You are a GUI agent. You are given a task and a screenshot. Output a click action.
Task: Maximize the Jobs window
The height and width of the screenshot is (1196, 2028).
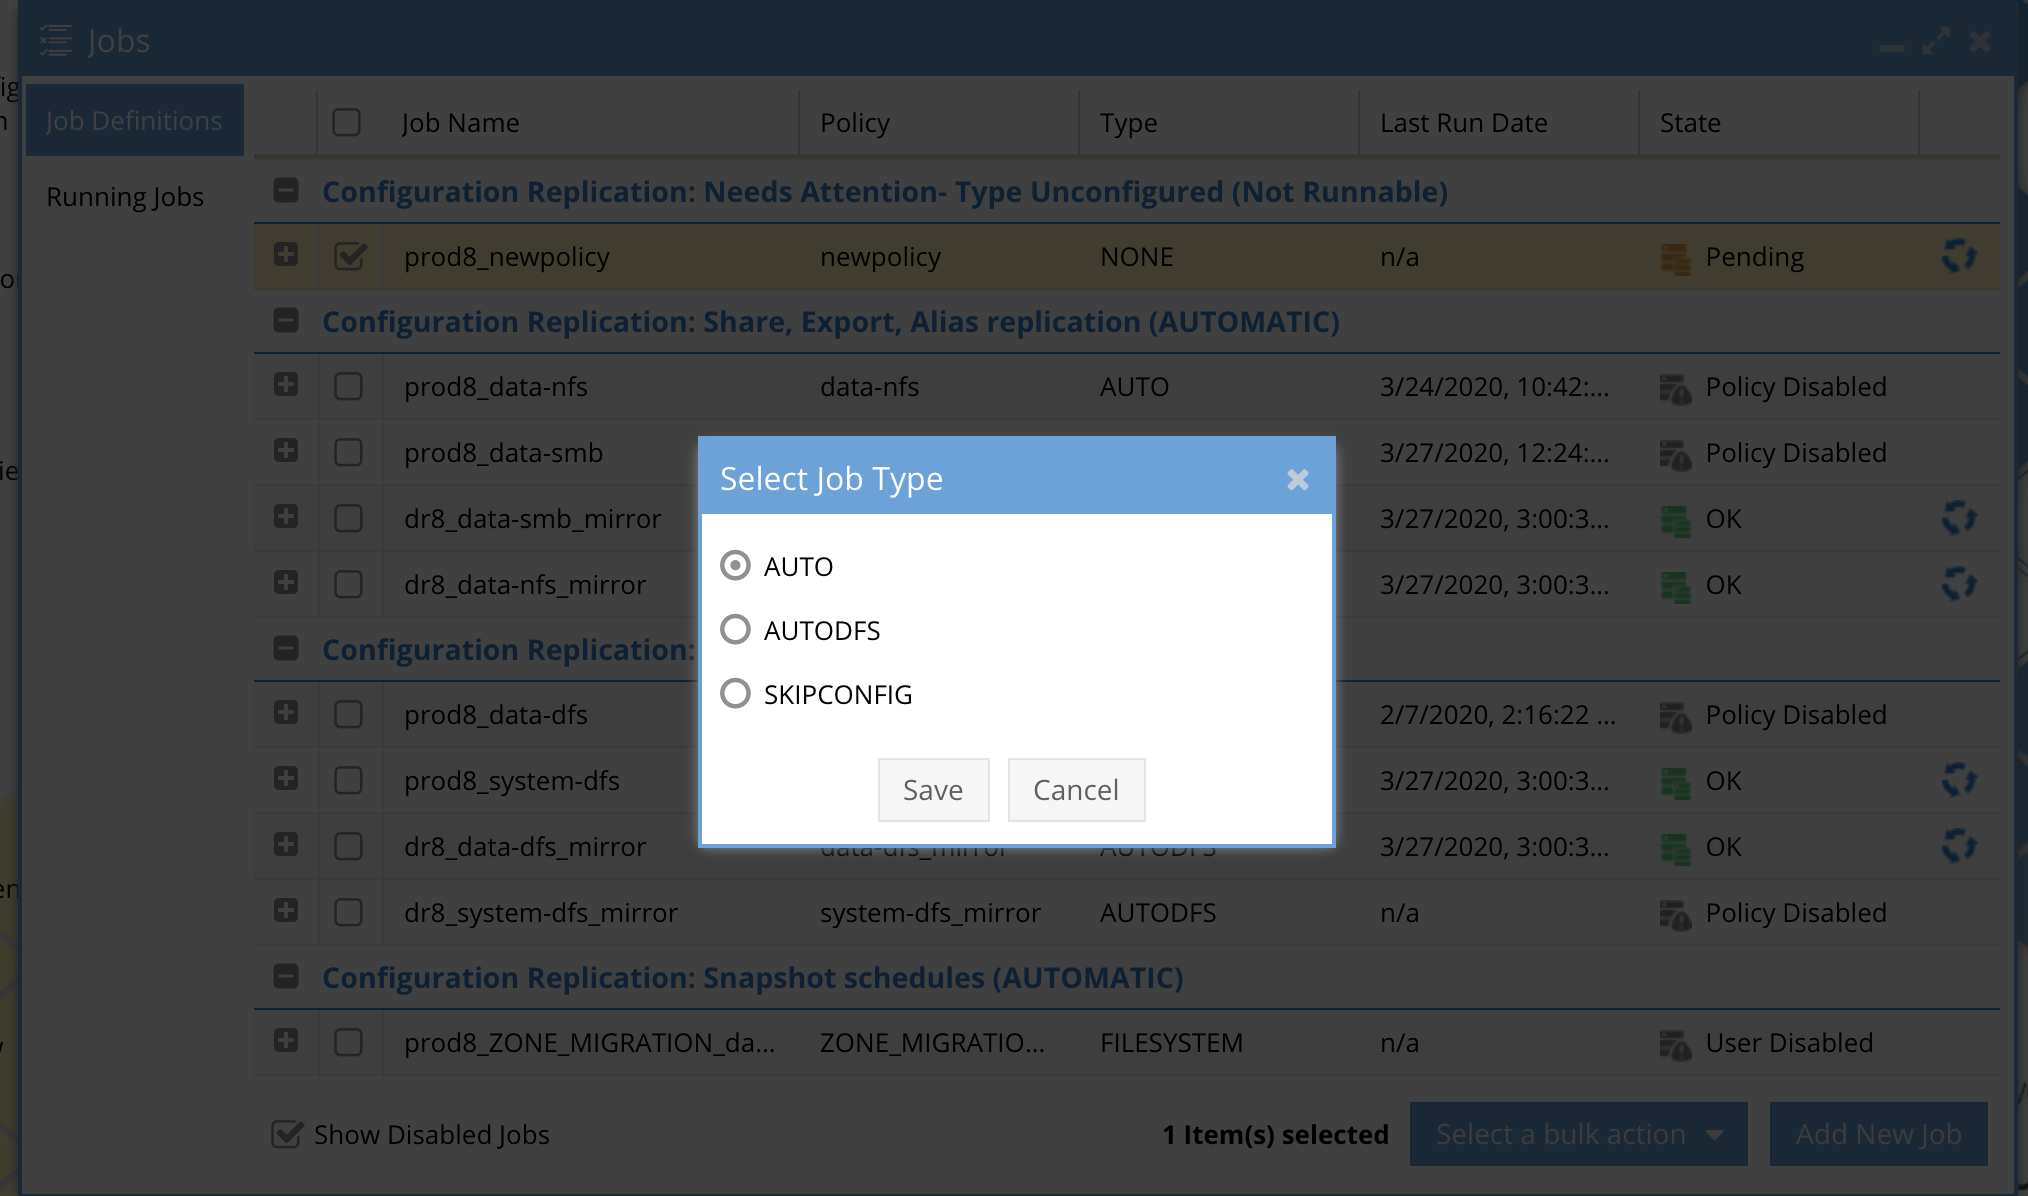(1936, 41)
